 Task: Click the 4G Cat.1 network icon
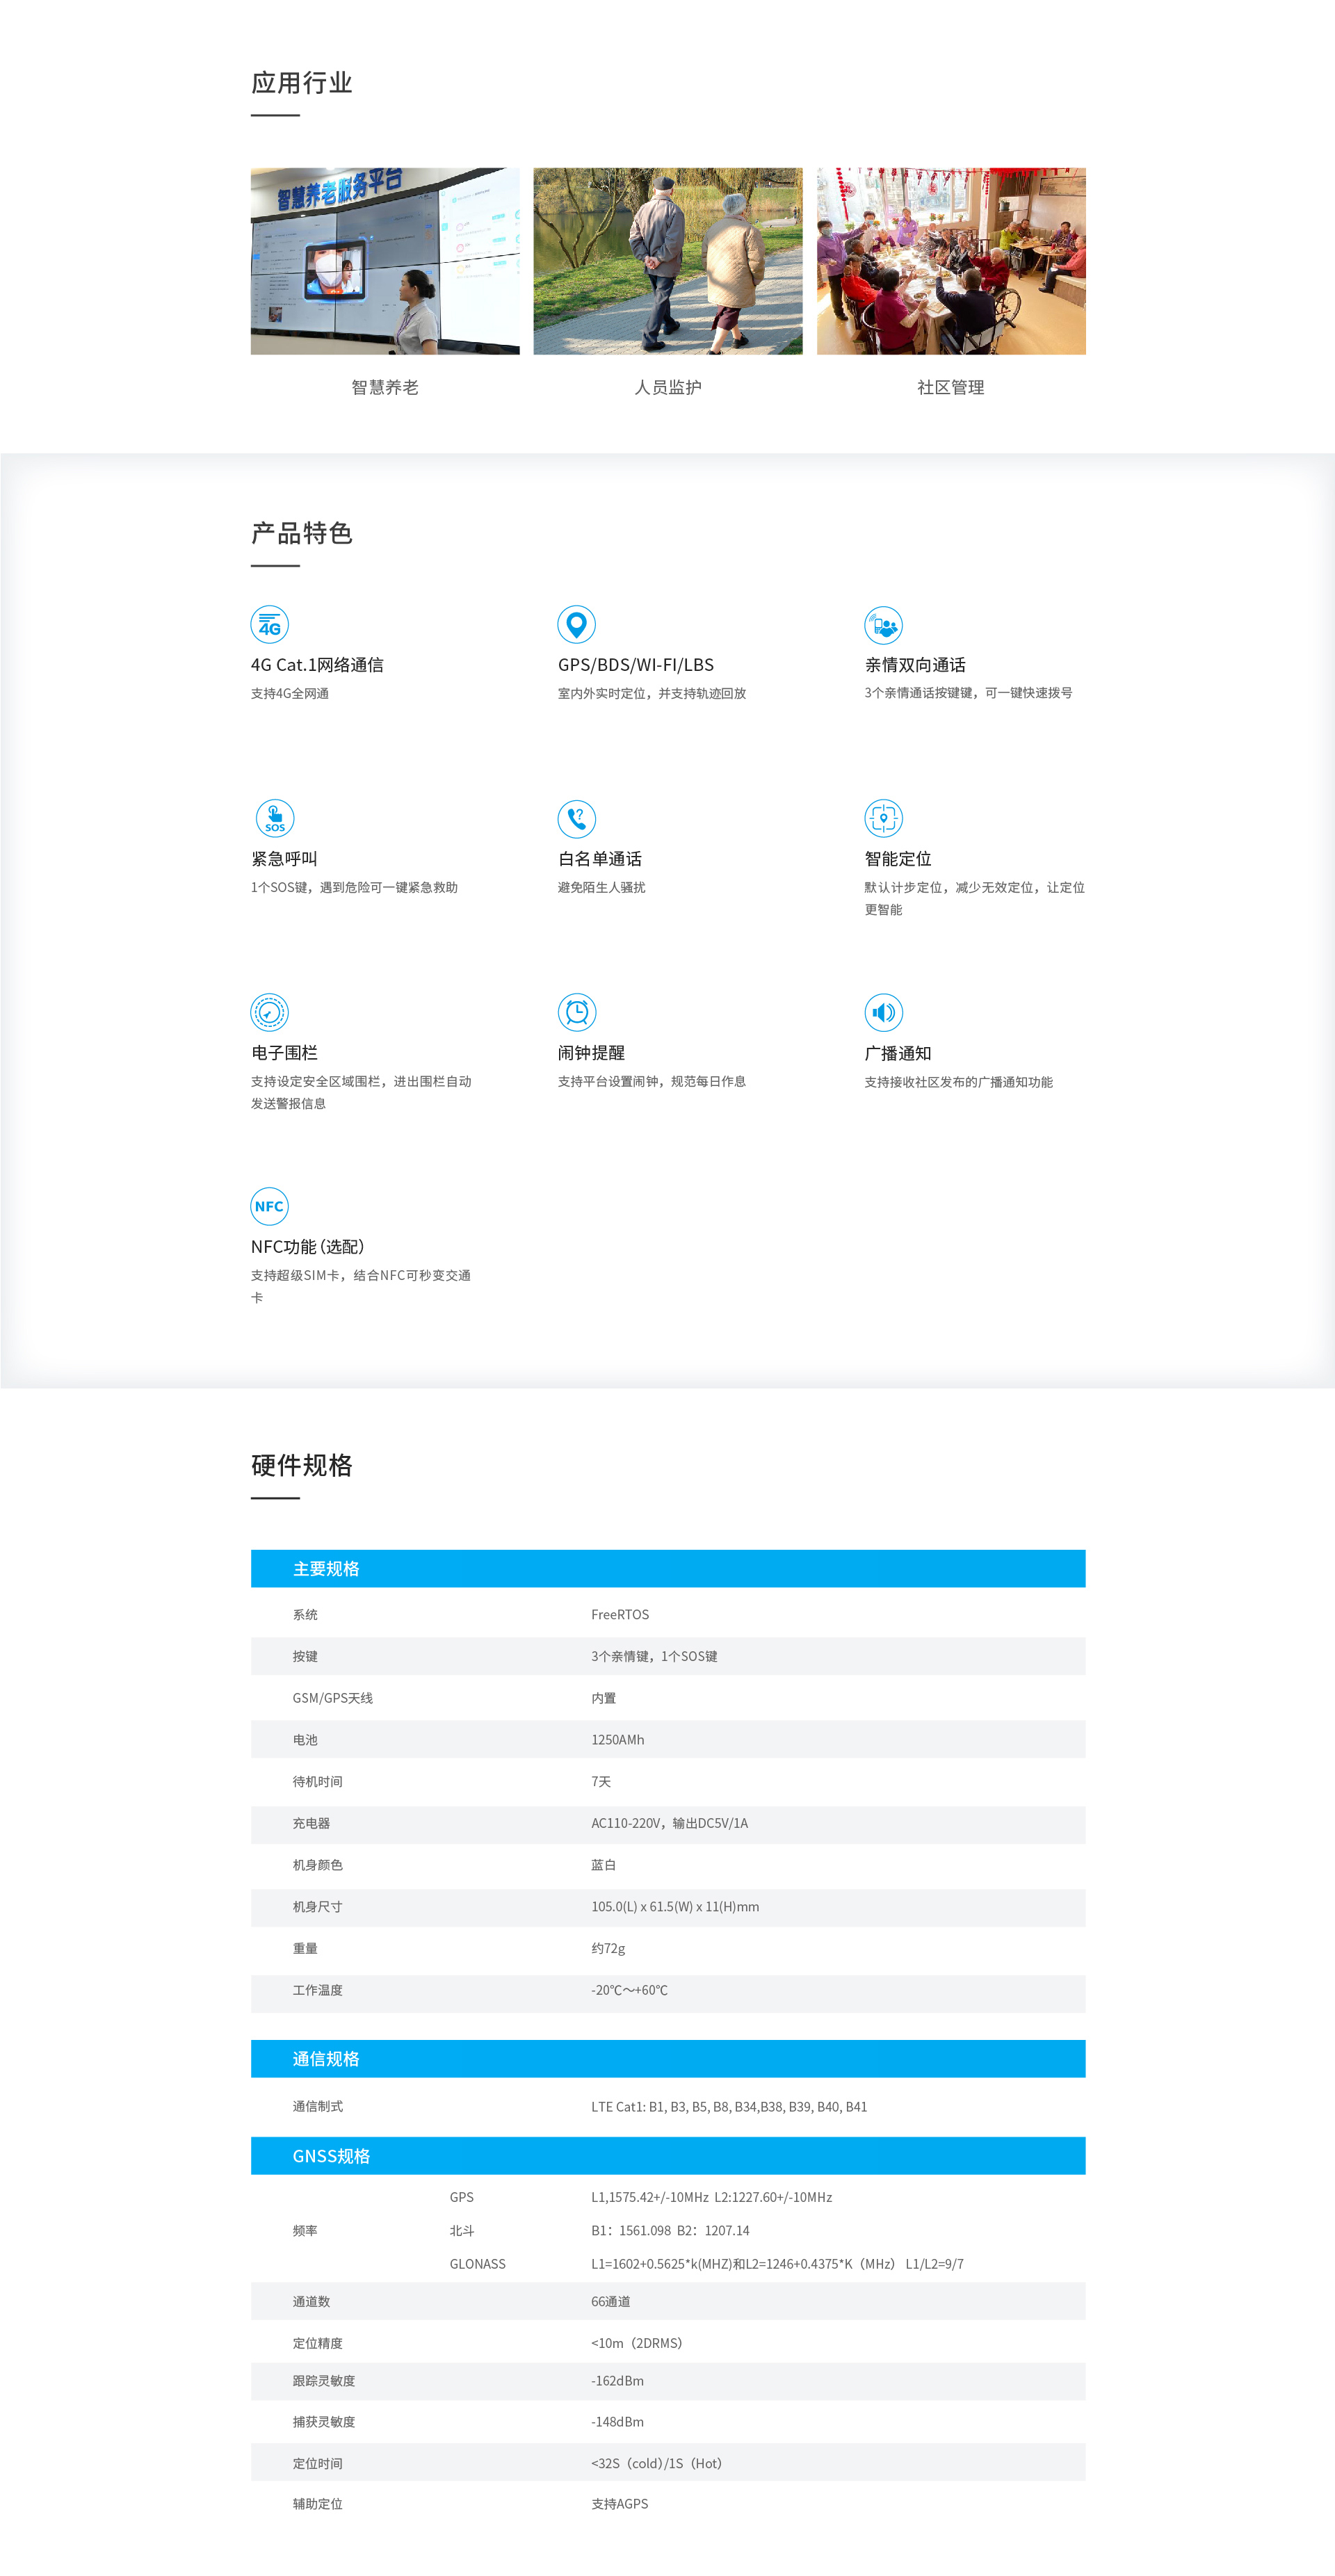coord(269,625)
